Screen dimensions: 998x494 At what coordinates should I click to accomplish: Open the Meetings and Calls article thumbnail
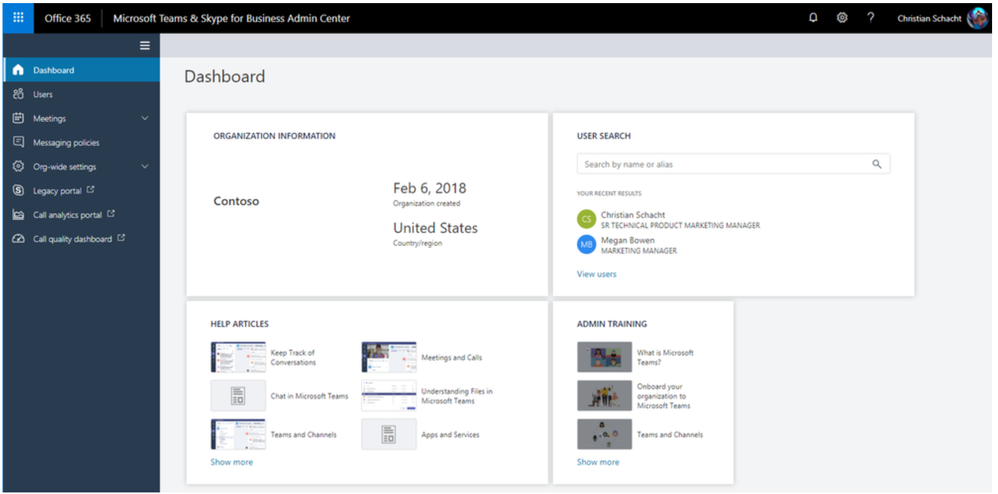point(389,357)
